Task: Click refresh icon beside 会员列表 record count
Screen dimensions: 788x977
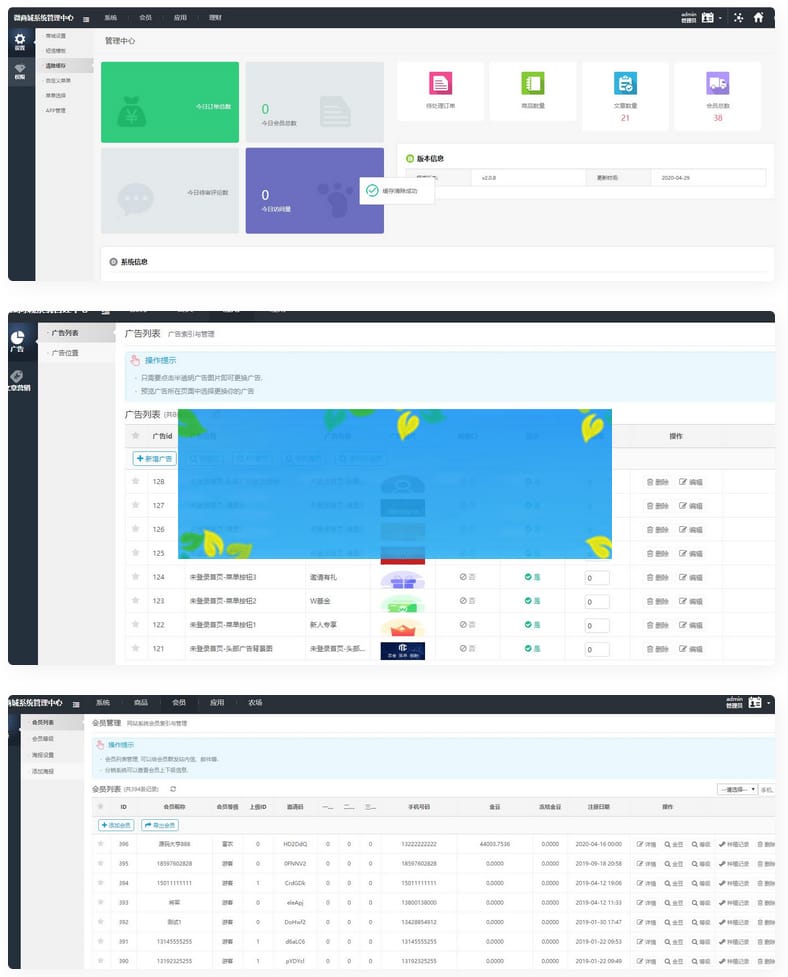Action: point(173,789)
